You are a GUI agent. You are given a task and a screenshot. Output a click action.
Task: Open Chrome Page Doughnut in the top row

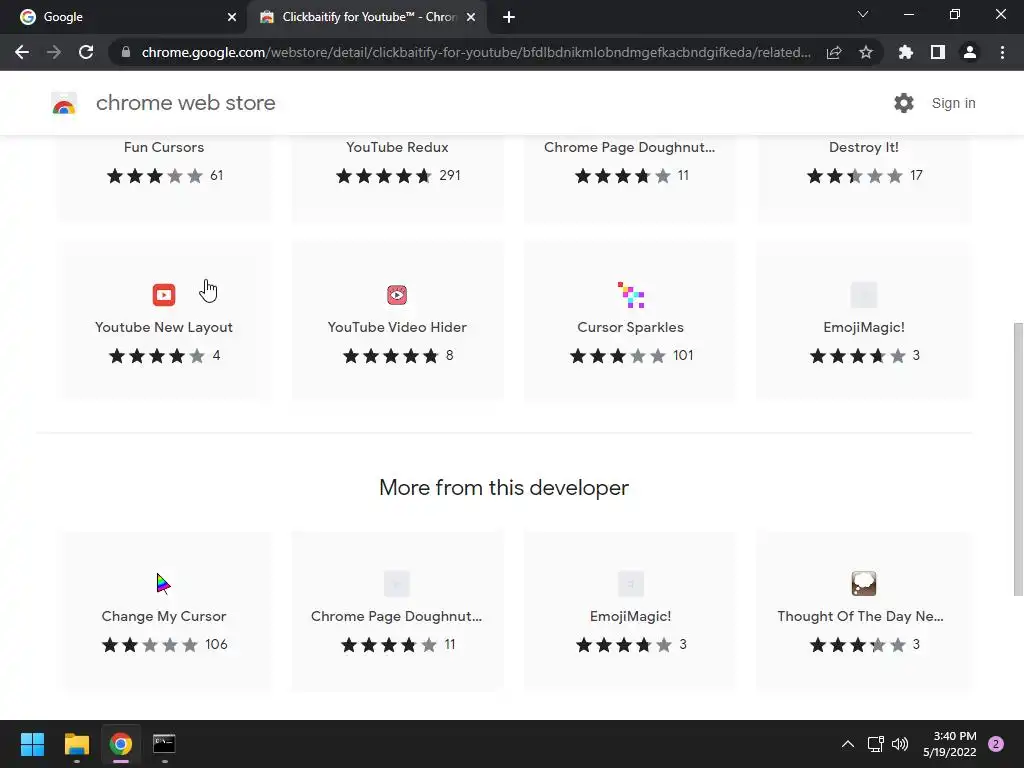coord(630,148)
